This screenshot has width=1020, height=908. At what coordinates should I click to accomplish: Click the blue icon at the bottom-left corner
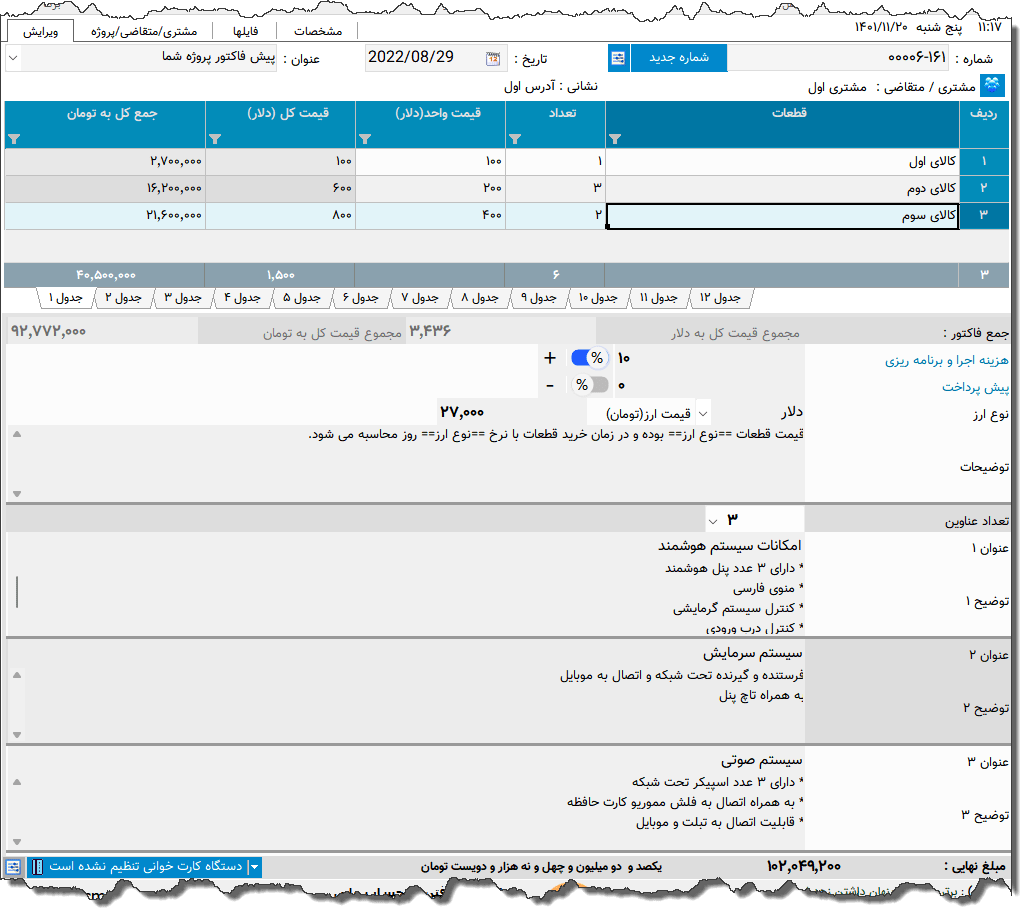[x=14, y=867]
